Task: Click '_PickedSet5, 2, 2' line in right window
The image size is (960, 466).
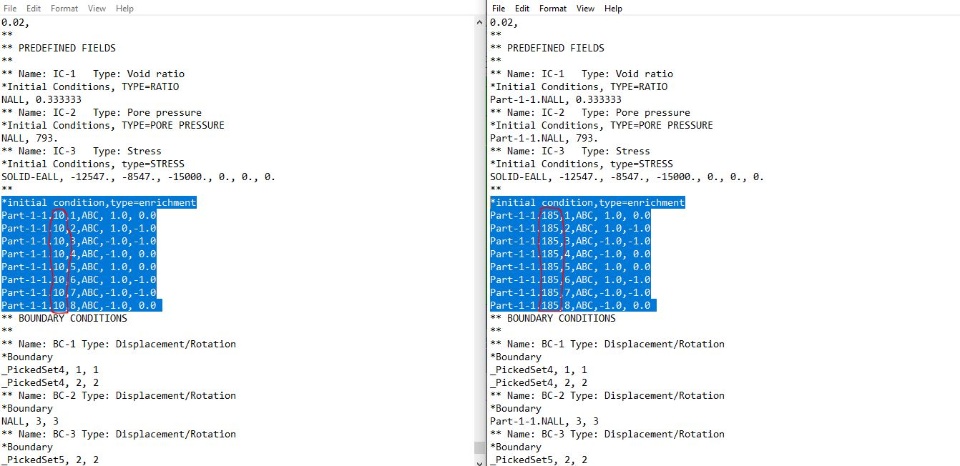Action: pyautogui.click(x=539, y=460)
